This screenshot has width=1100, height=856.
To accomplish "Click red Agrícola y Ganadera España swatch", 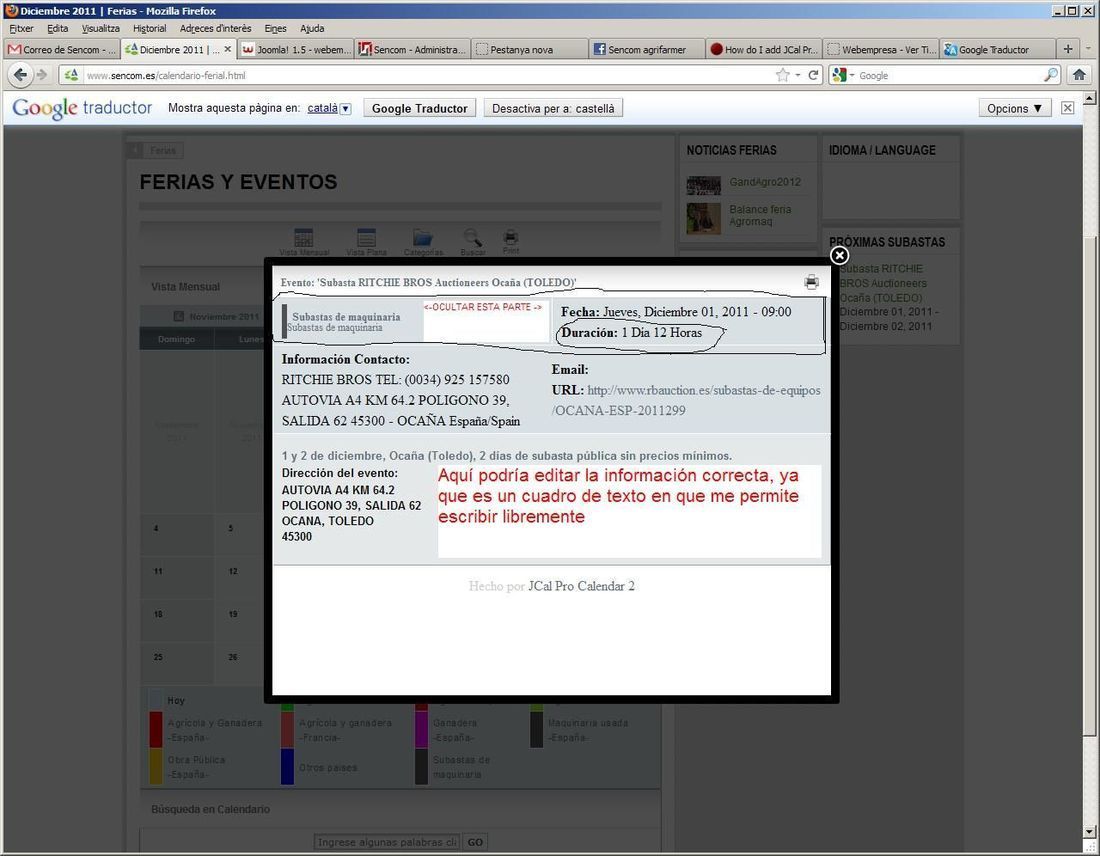I will pyautogui.click(x=156, y=730).
